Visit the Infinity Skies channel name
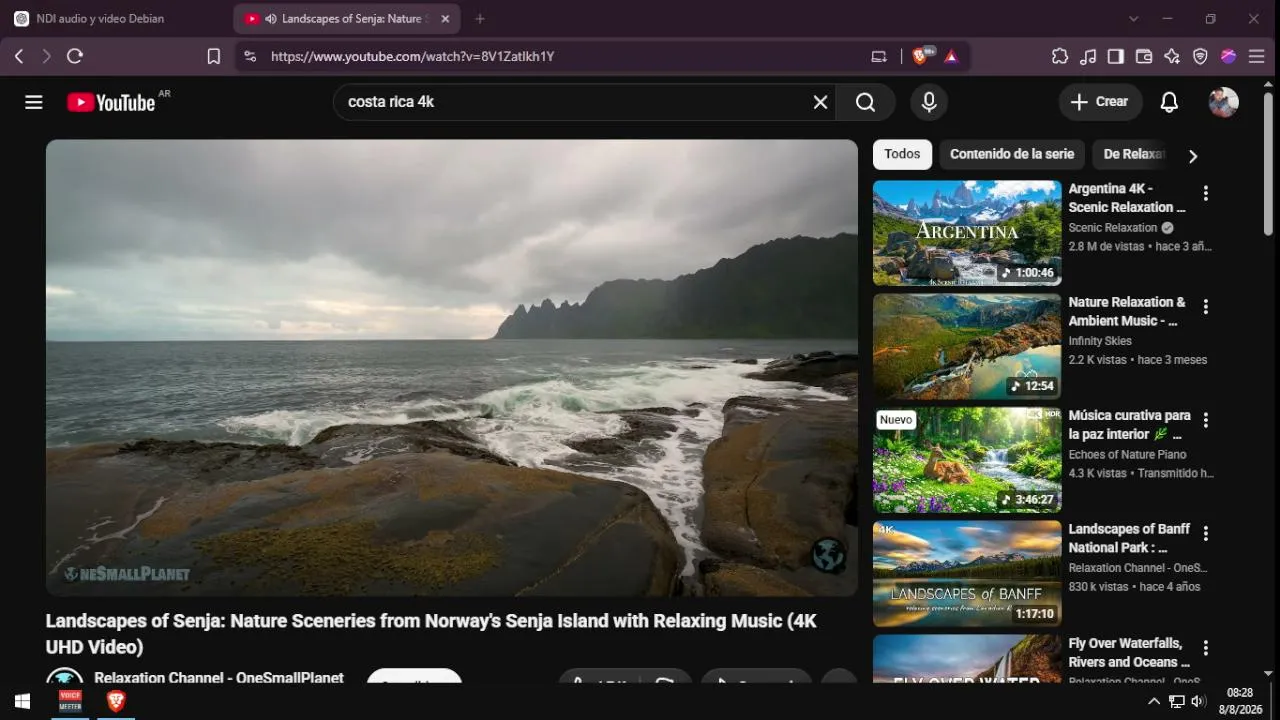The height and width of the screenshot is (720, 1280). pyautogui.click(x=1100, y=341)
